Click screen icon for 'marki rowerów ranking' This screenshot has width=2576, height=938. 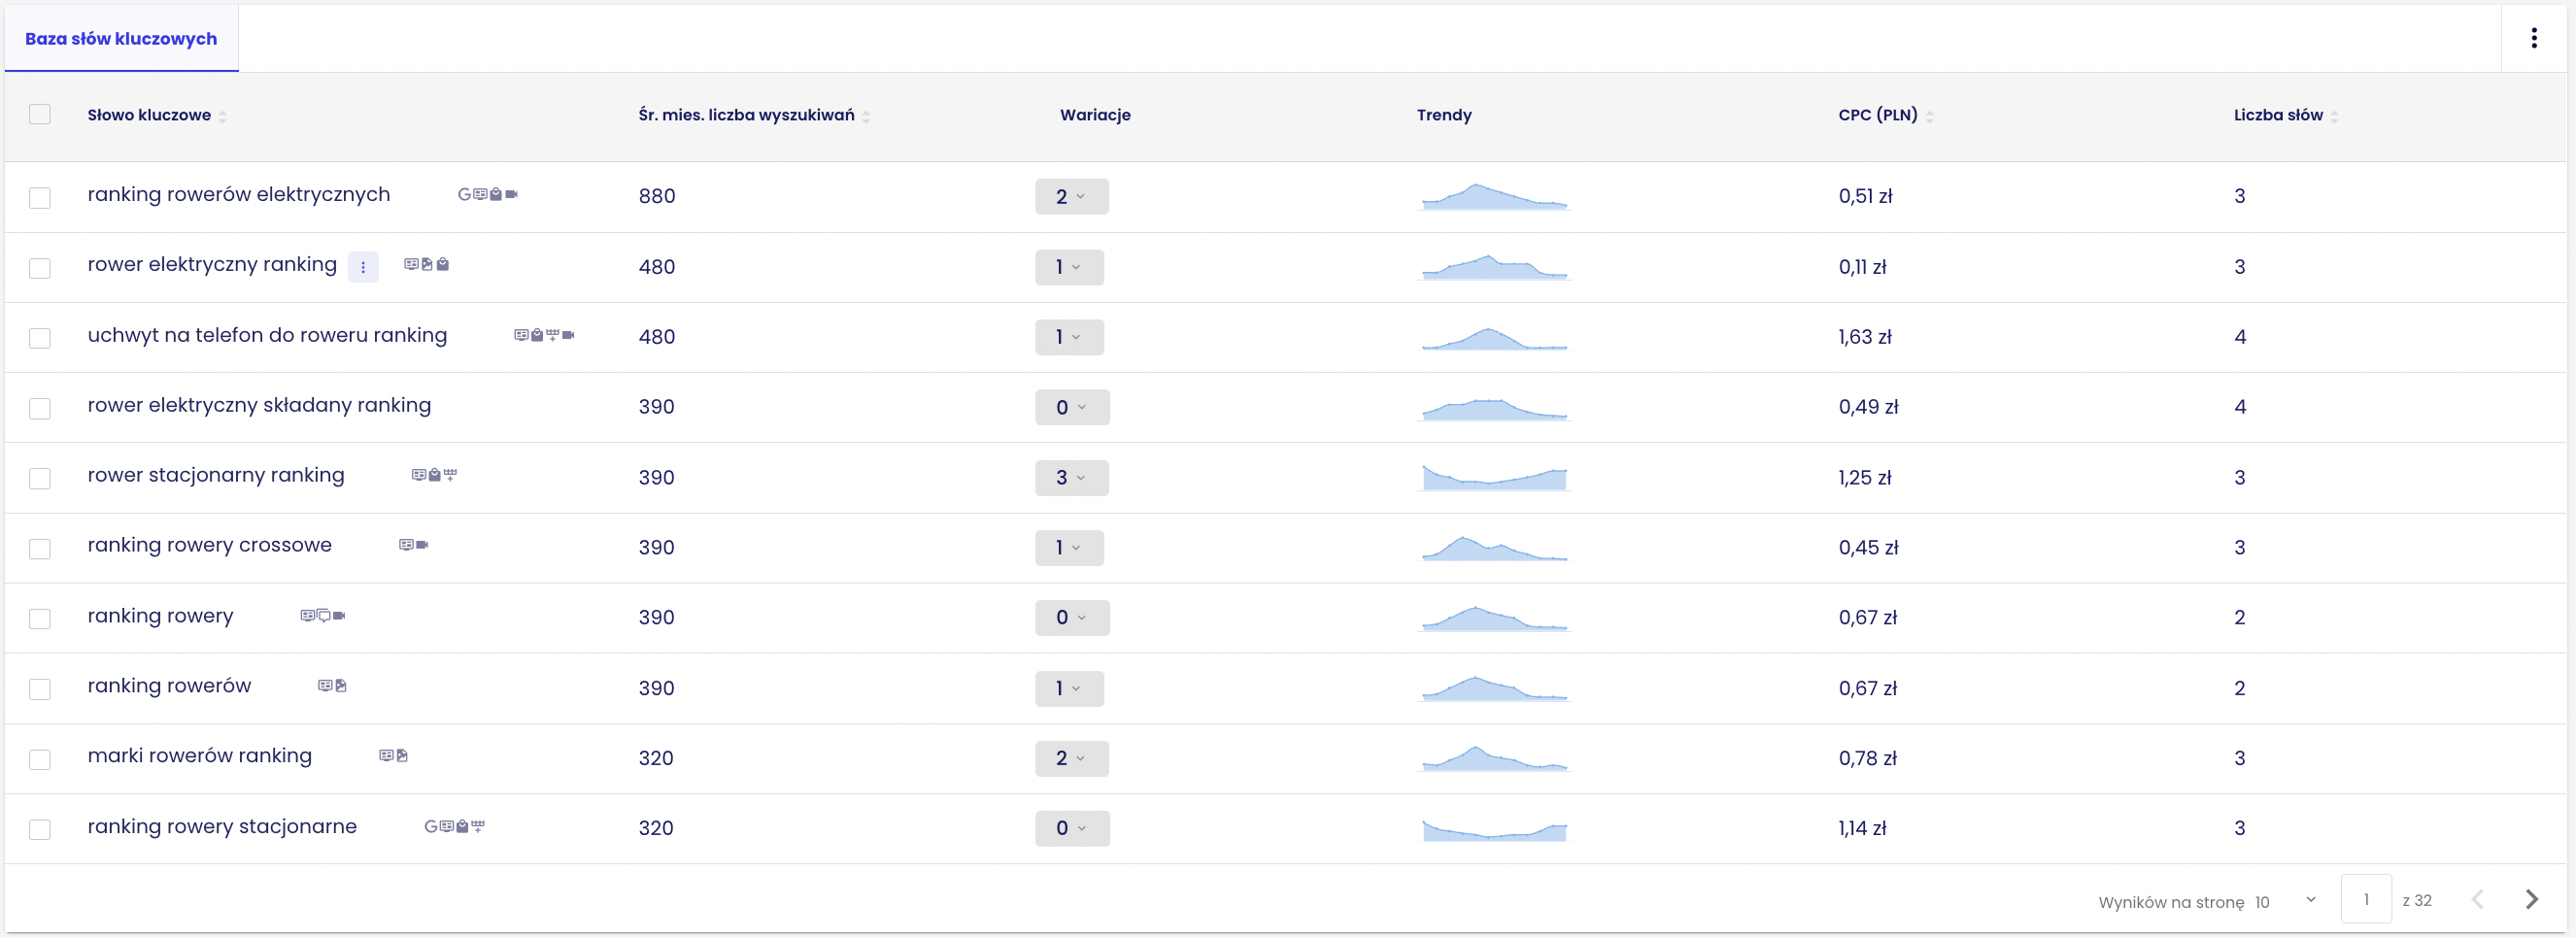386,756
